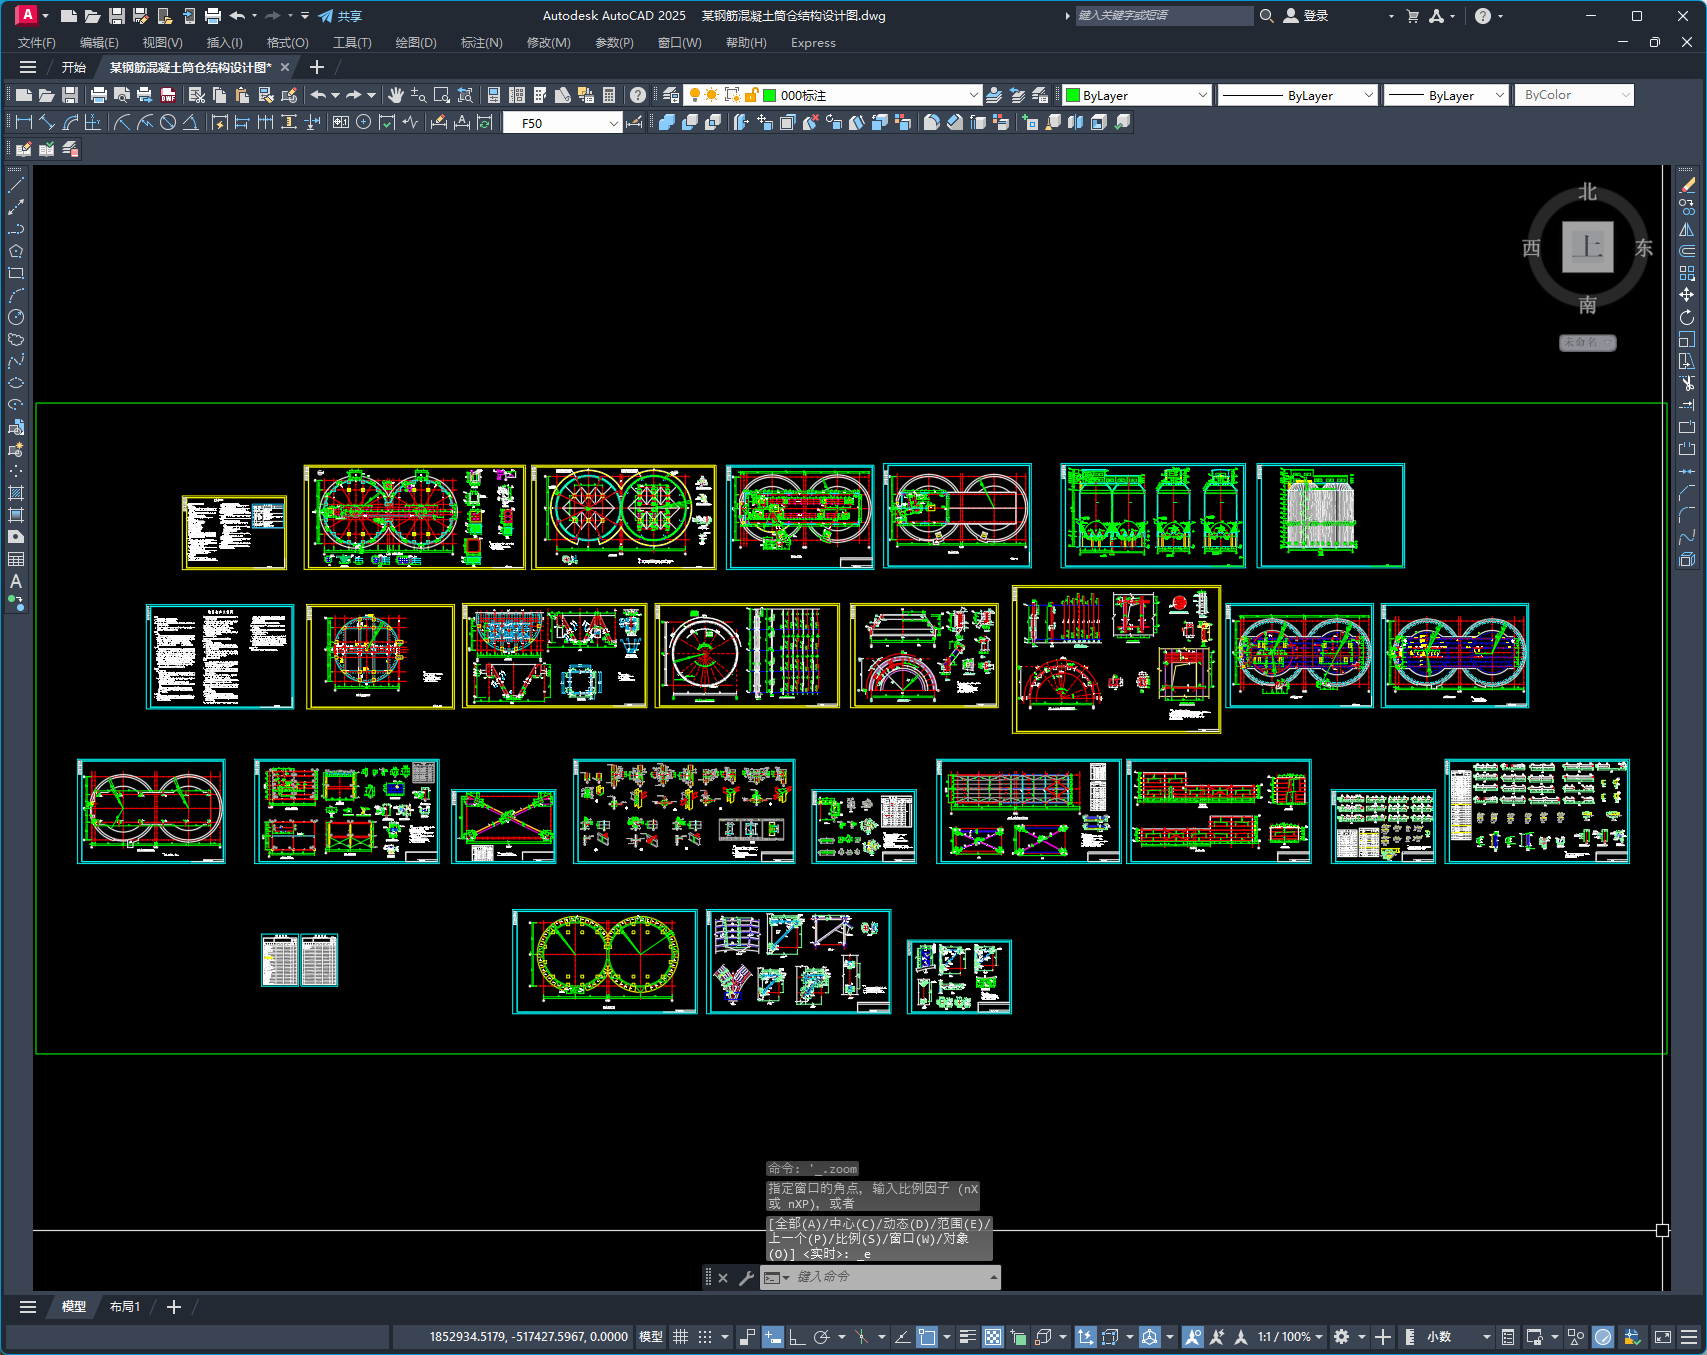This screenshot has height=1355, width=1707.
Task: Open the Plot printer icon in standard toolbar
Action: click(x=98, y=95)
